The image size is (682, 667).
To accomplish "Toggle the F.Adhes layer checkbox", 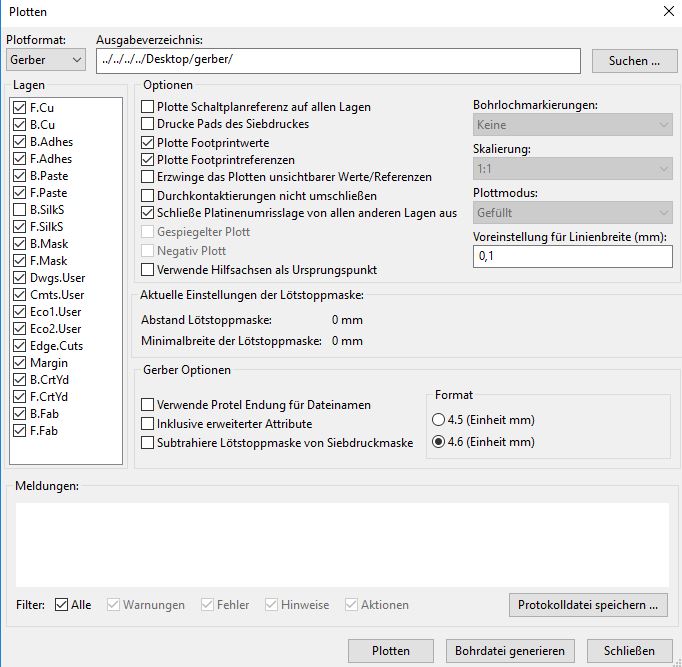I will pos(19,159).
